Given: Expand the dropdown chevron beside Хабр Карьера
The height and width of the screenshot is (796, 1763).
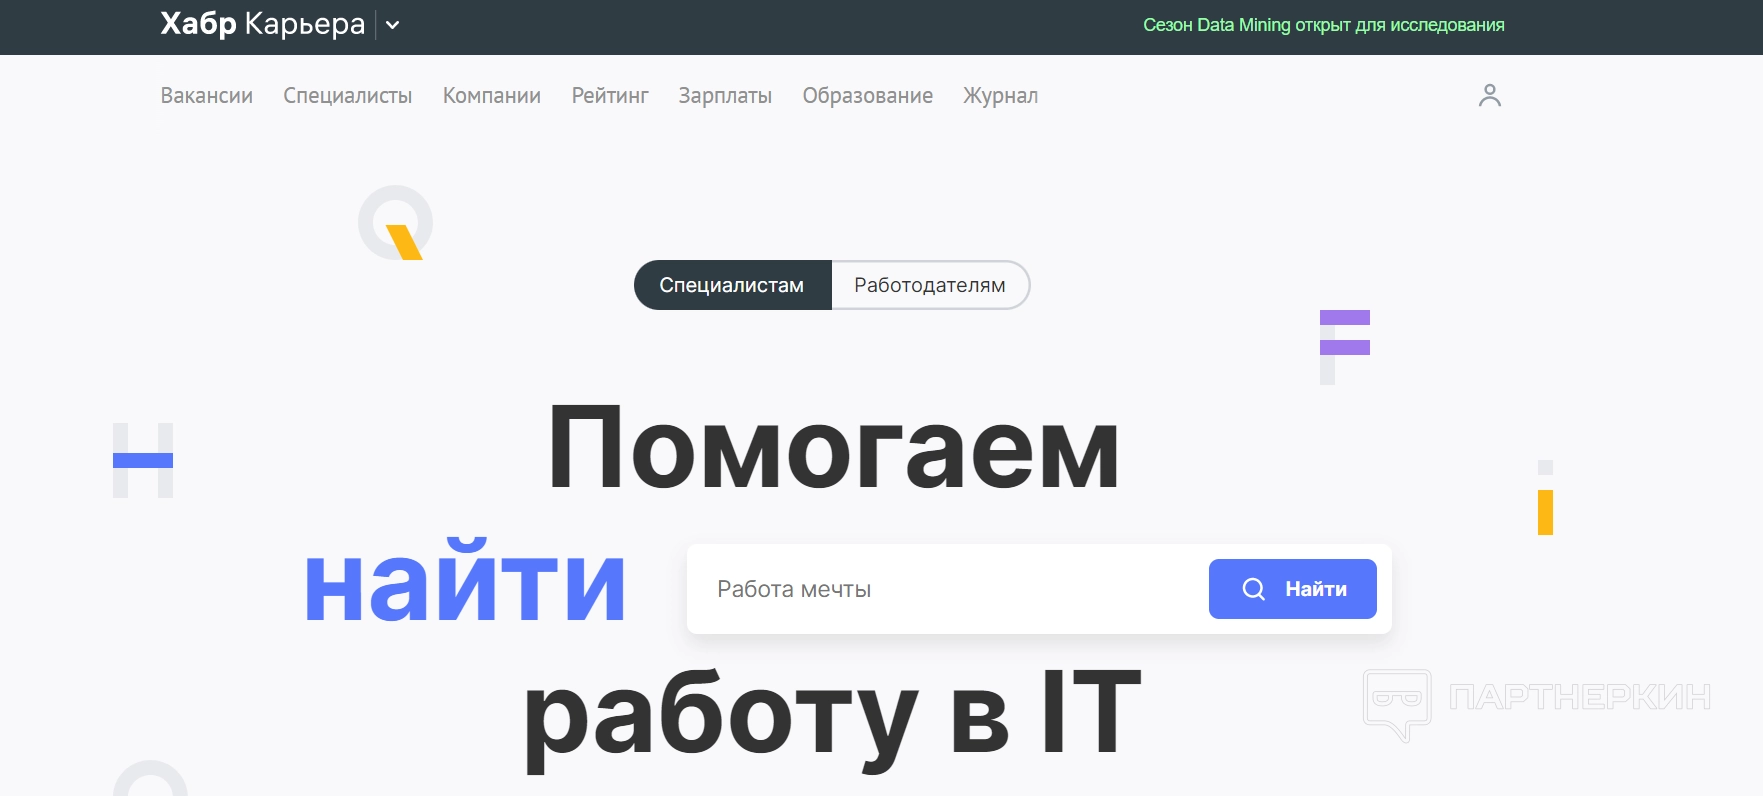Looking at the screenshot, I should point(393,25).
